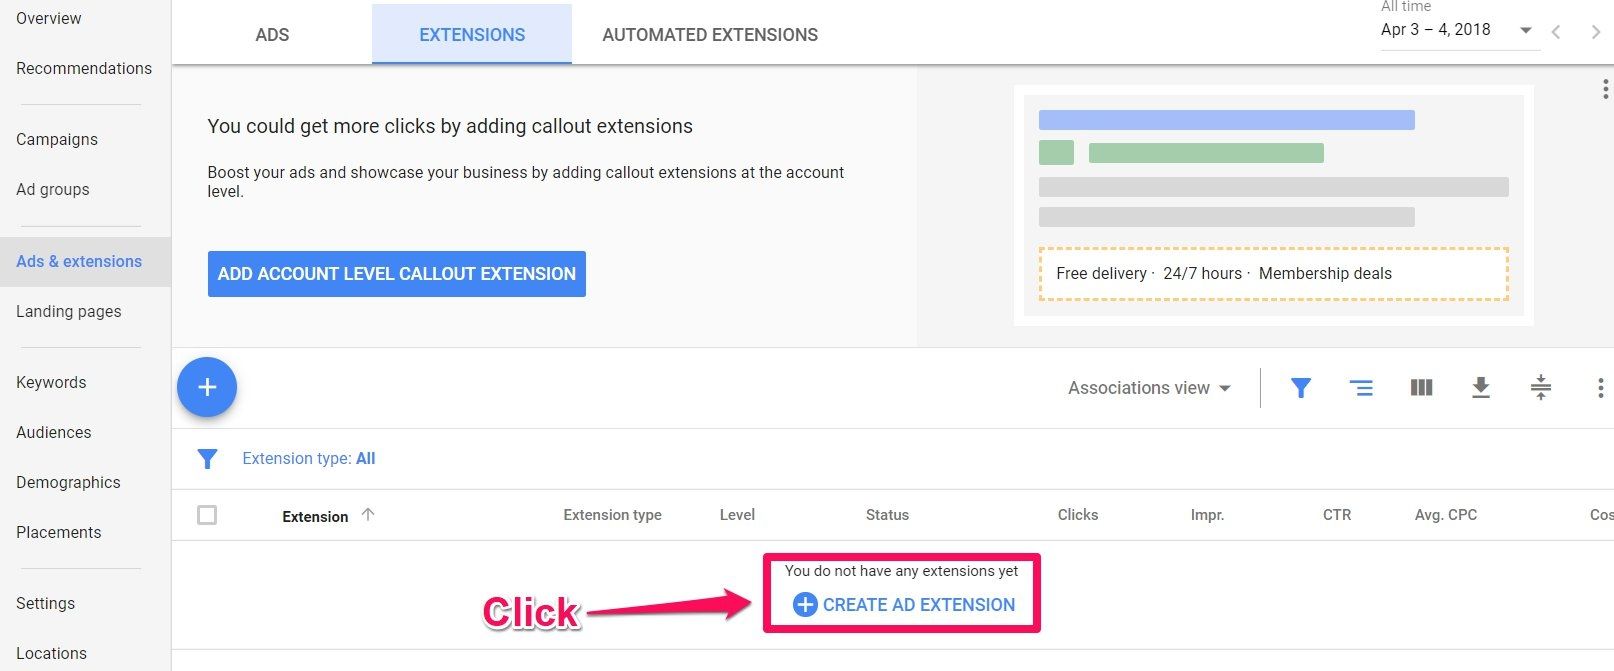Open the columns icon in table toolbar
This screenshot has height=671, width=1614.
(1421, 387)
